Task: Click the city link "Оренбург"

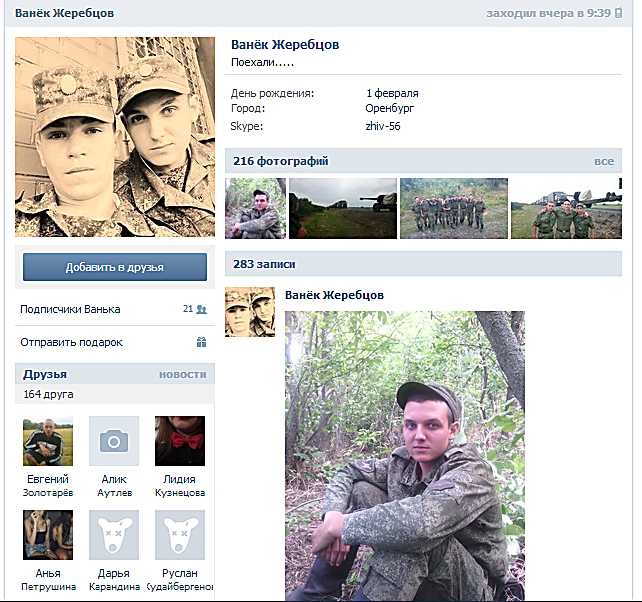Action: 390,108
